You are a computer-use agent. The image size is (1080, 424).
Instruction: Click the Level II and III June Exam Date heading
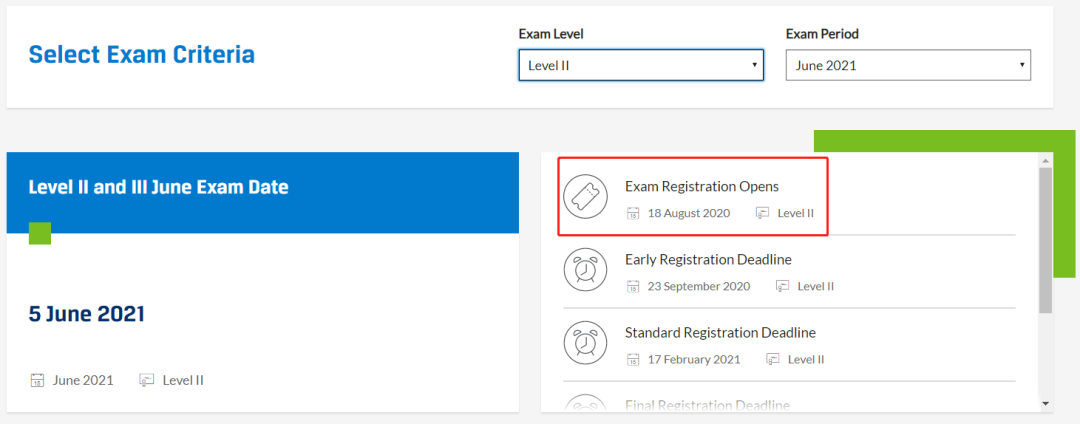[158, 187]
